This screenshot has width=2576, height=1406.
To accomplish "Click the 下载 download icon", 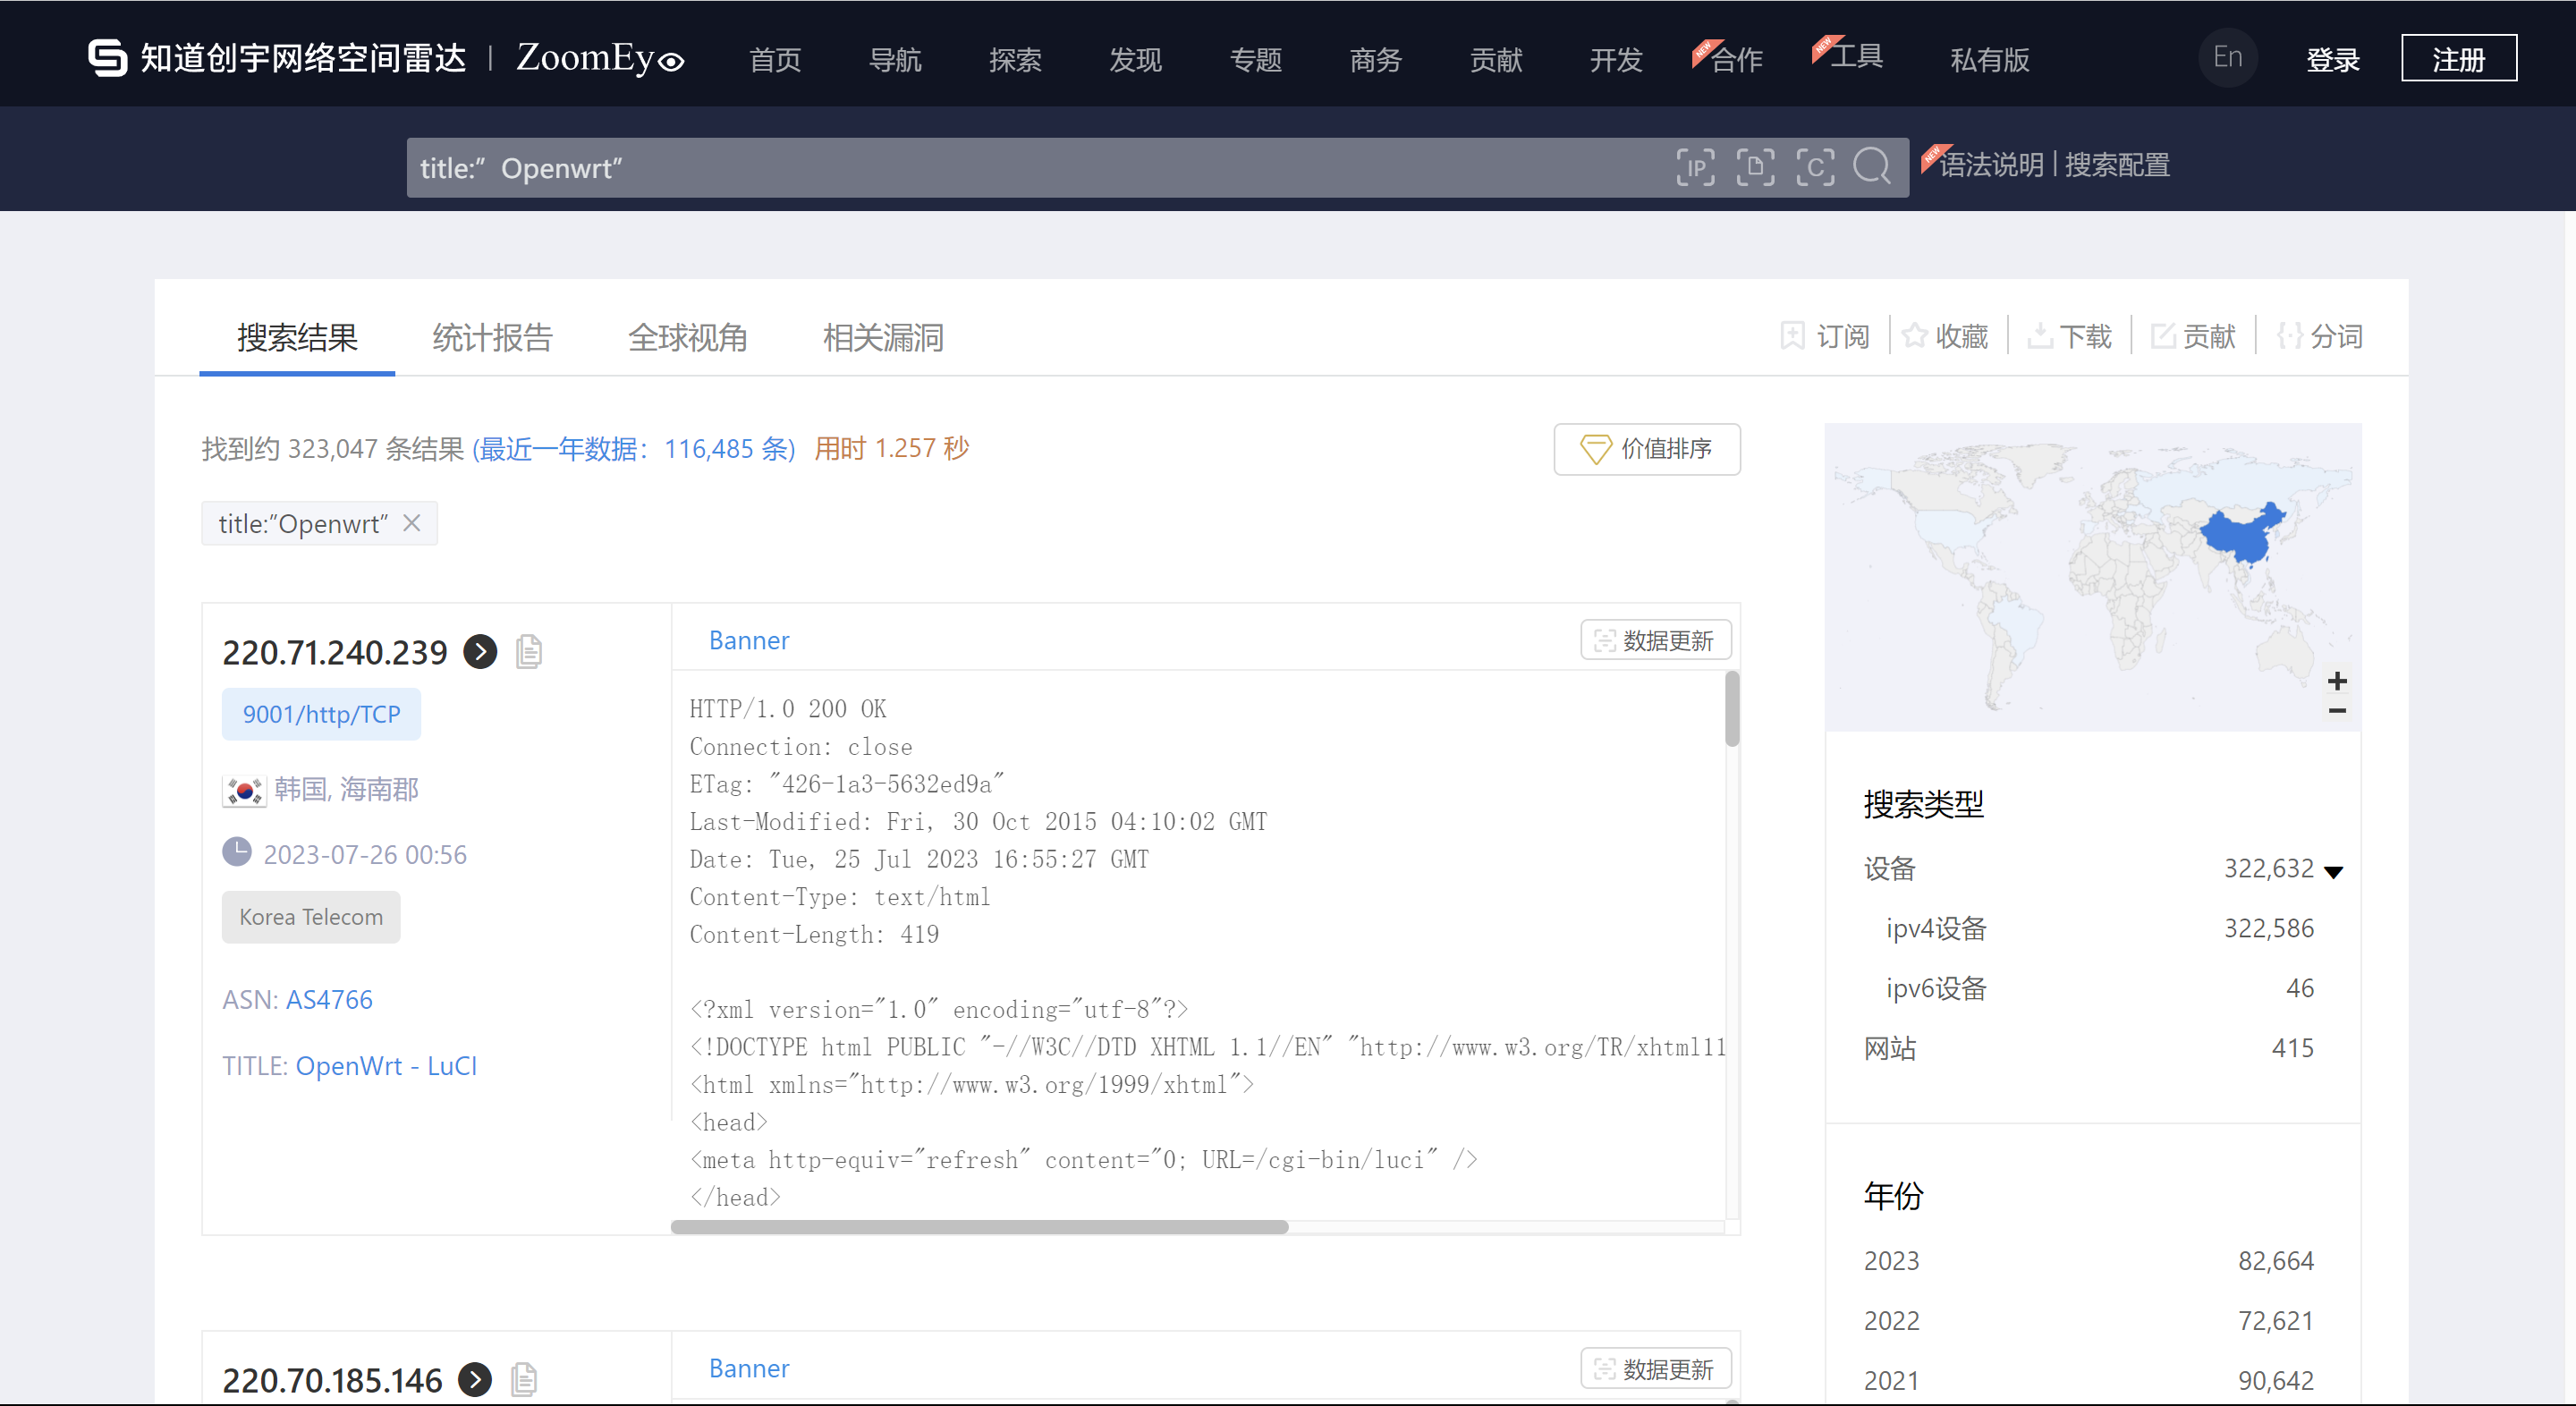I will [x=2039, y=336].
